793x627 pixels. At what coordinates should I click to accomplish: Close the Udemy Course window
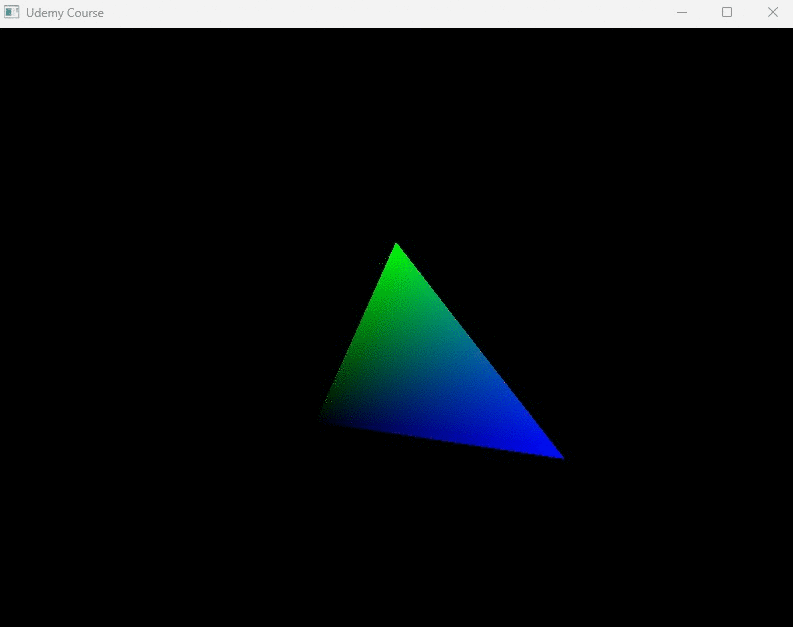(x=772, y=13)
